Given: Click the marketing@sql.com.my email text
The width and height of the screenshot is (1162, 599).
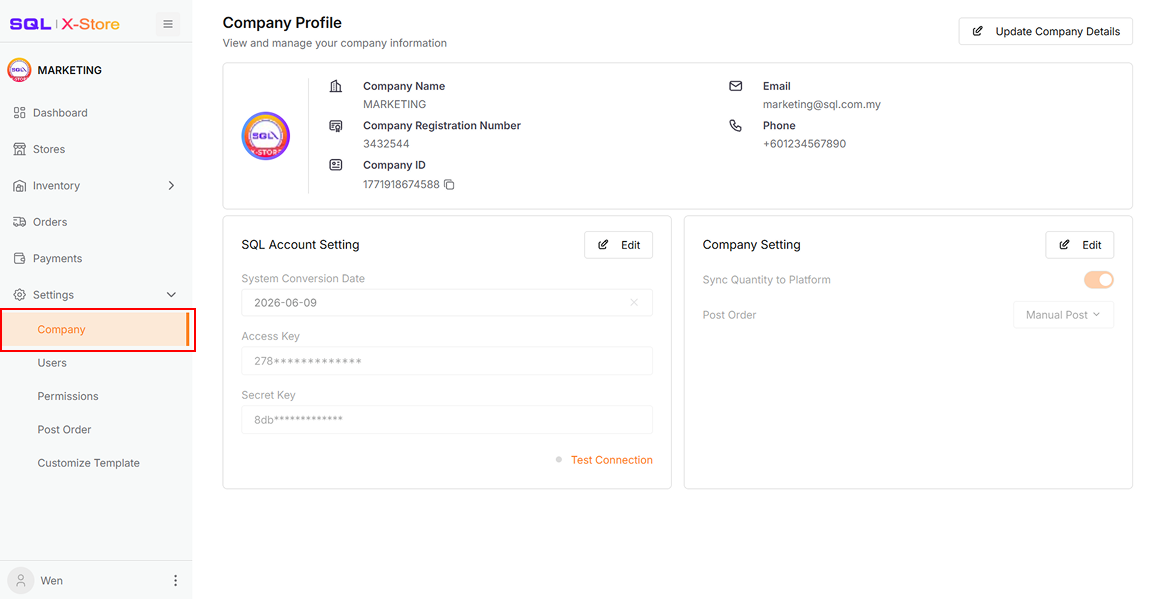Looking at the screenshot, I should coord(822,105).
